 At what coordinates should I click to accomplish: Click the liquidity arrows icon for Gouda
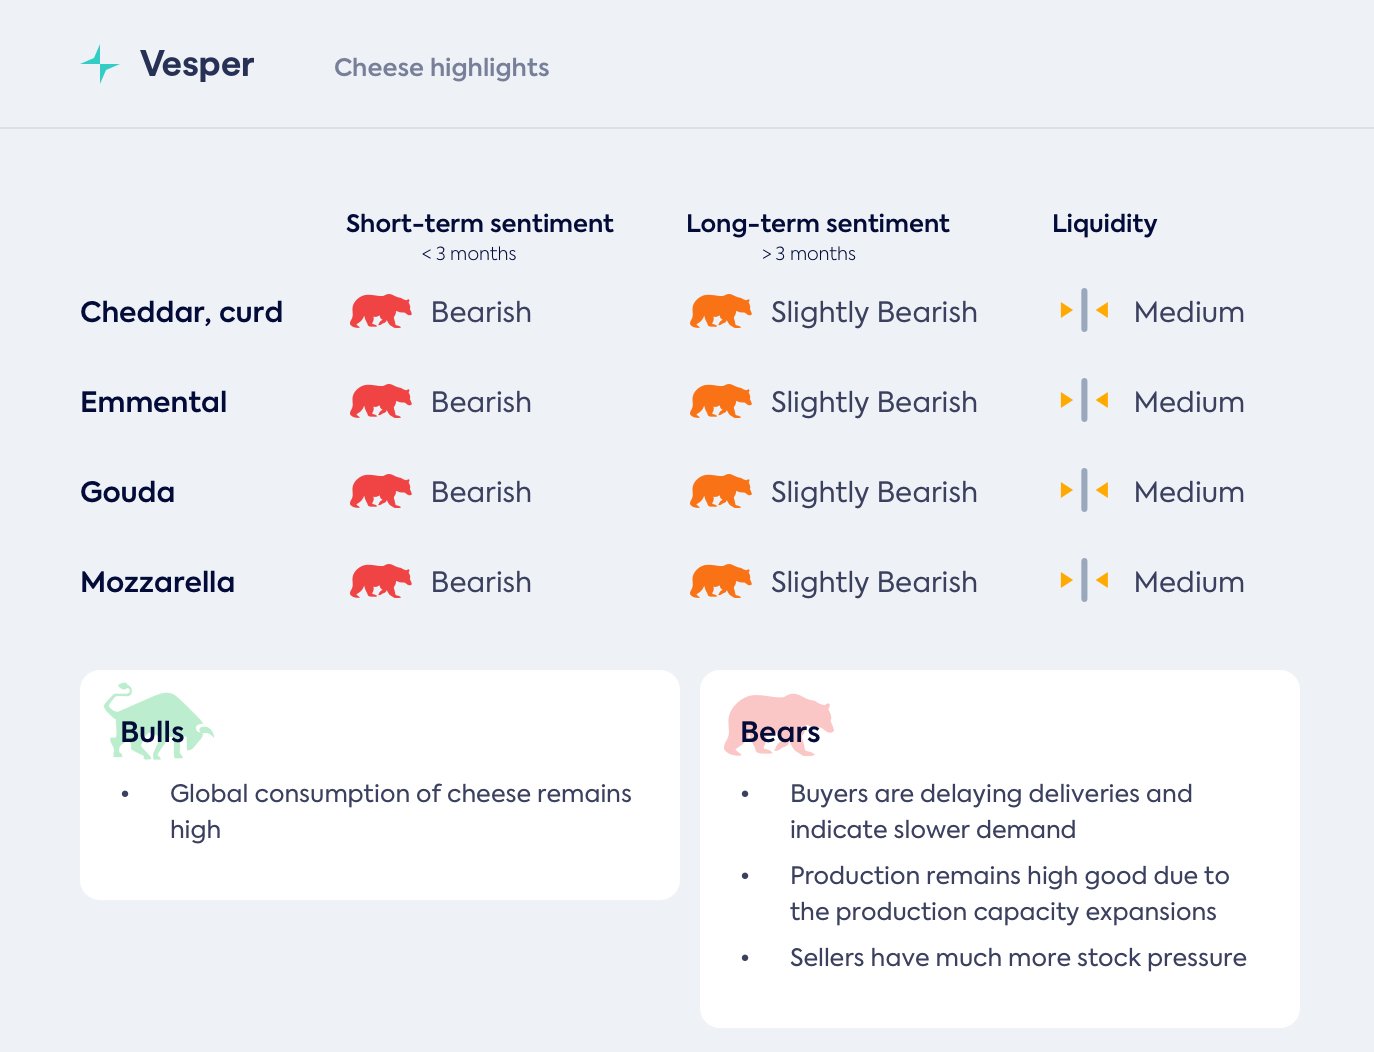click(x=1084, y=491)
